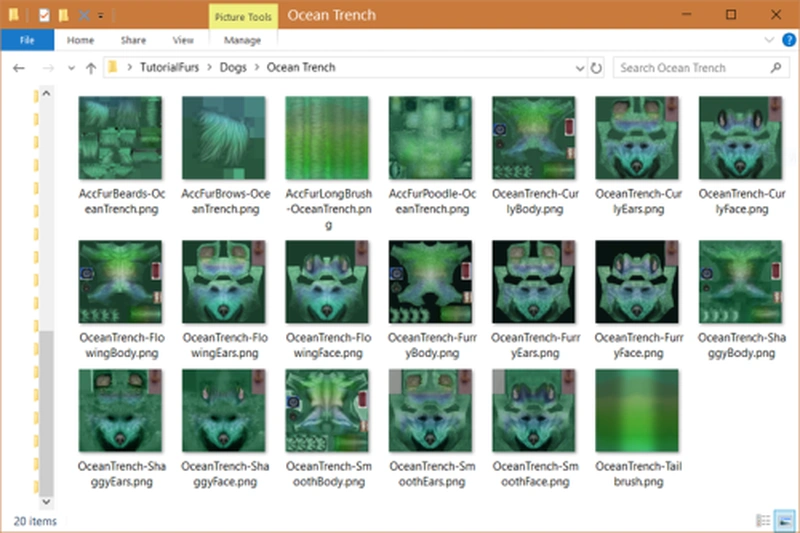Select the AccFurLongBrush-OceanTrench.png thumbnail
This screenshot has height=533, width=800.
327,138
